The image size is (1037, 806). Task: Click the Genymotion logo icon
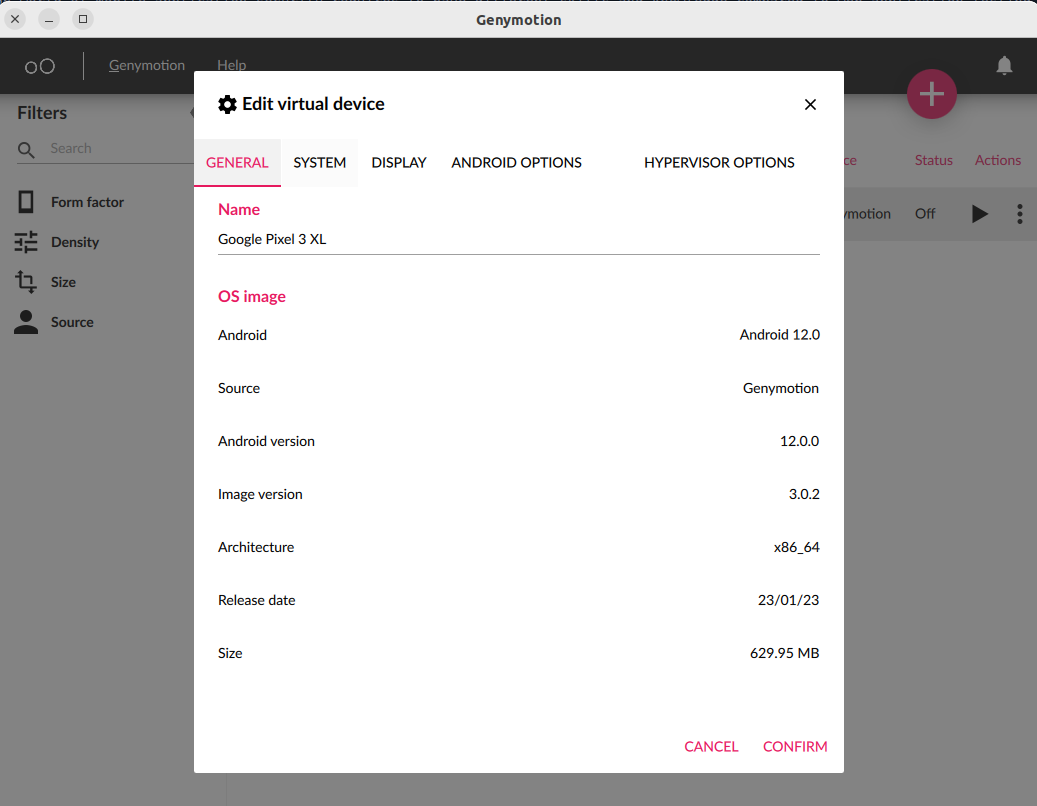tap(40, 66)
